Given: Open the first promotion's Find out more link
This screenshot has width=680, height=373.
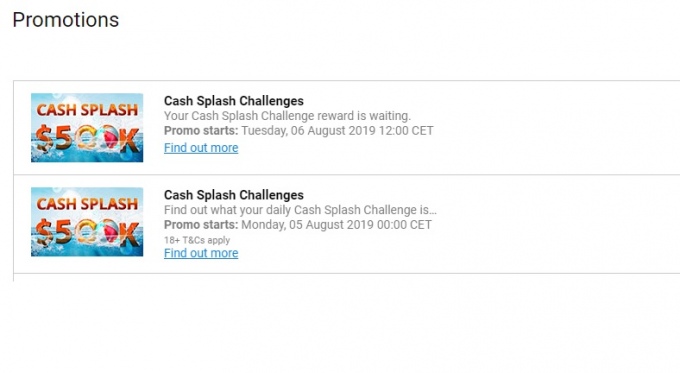Looking at the screenshot, I should [201, 148].
